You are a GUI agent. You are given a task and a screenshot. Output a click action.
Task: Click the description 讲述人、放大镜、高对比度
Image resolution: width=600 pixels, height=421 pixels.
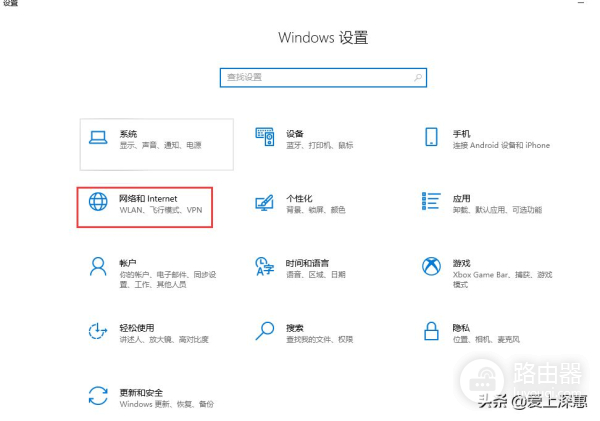point(164,339)
